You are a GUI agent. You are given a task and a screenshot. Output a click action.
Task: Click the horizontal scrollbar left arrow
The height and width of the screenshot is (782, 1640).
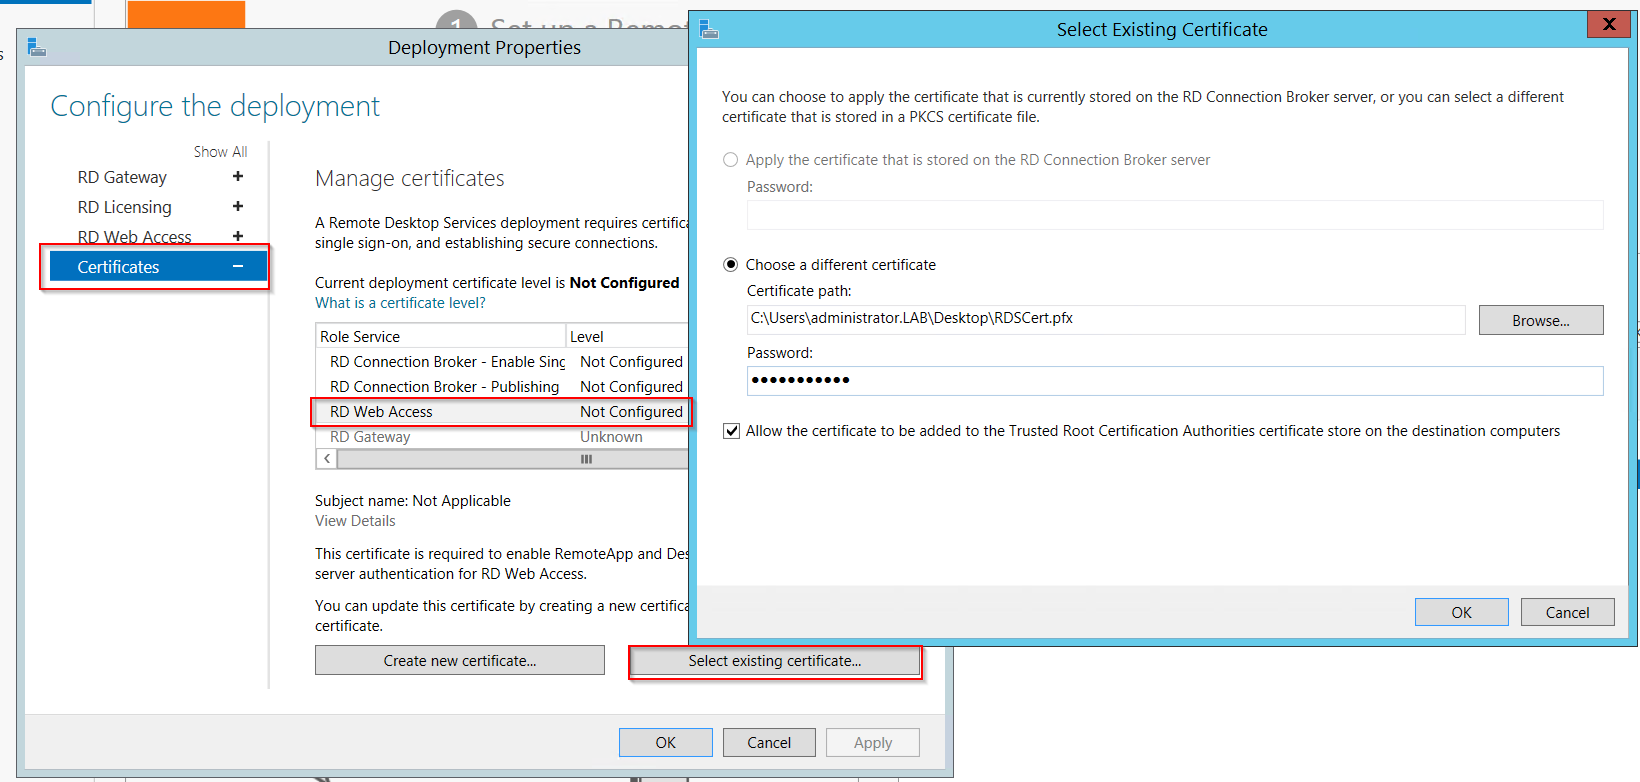pyautogui.click(x=326, y=459)
